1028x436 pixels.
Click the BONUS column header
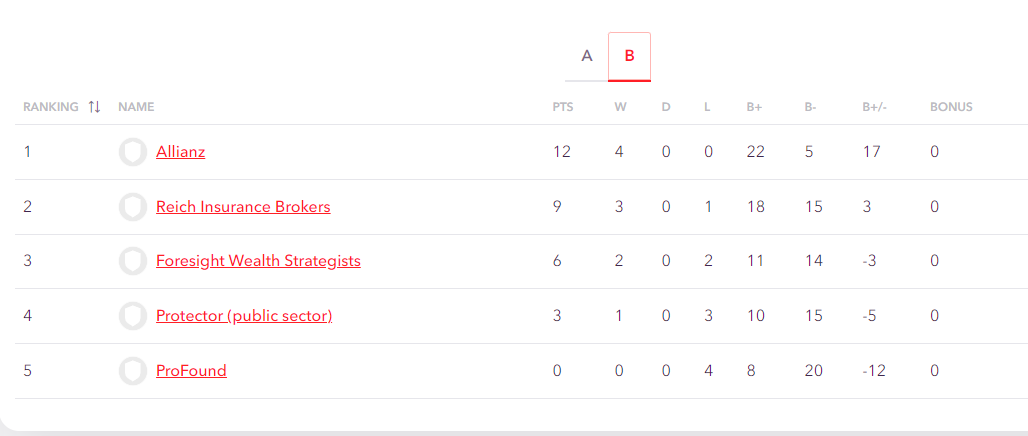point(951,107)
